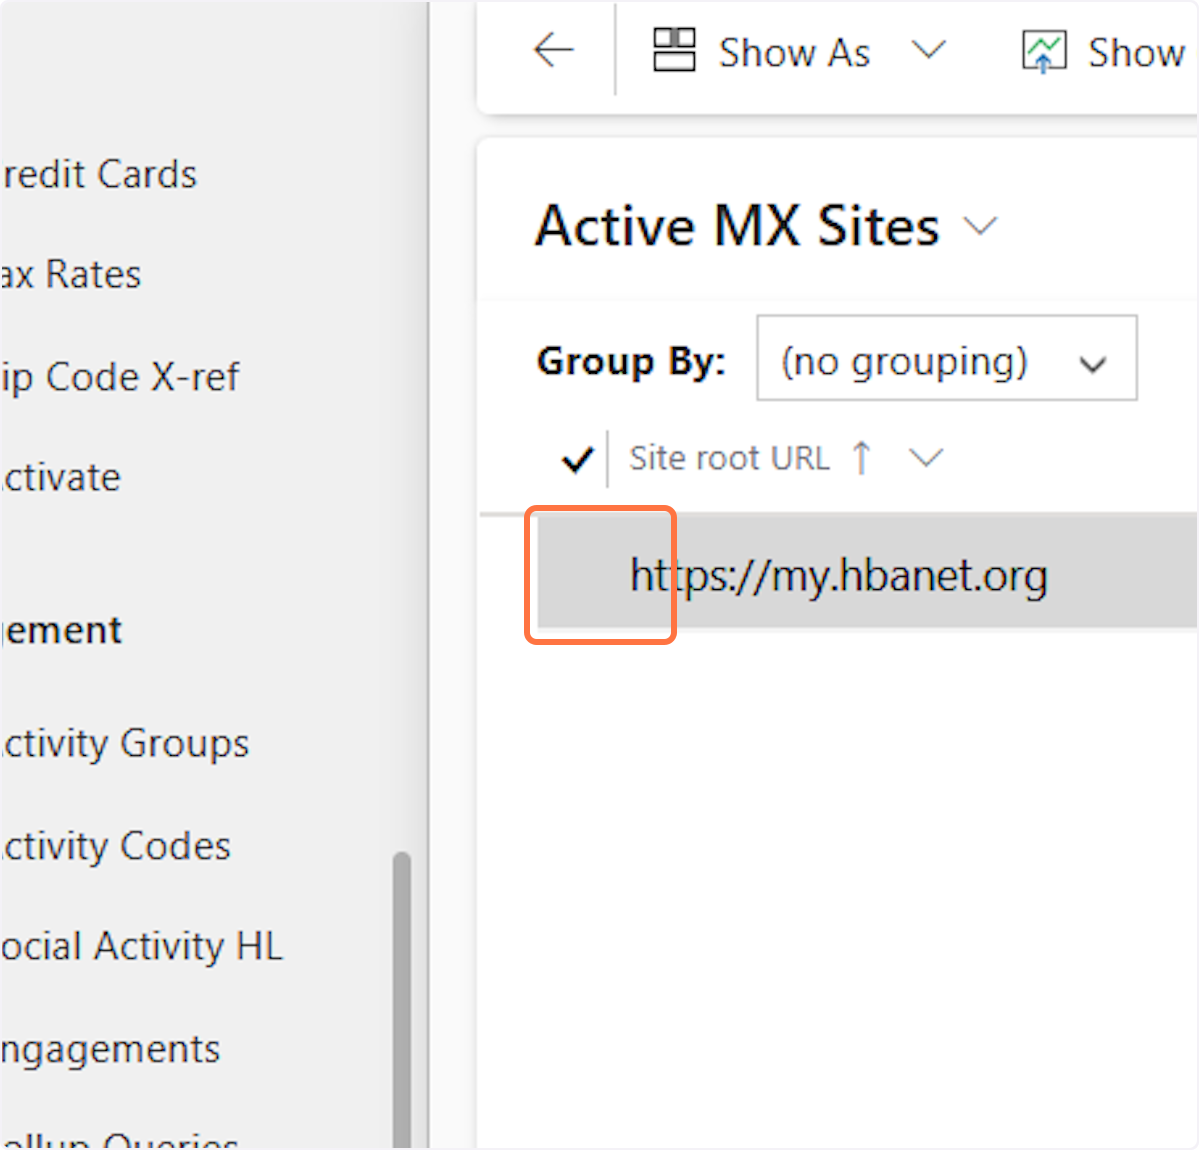Click the back arrow to go back
Image resolution: width=1199 pixels, height=1150 pixels.
[x=553, y=50]
